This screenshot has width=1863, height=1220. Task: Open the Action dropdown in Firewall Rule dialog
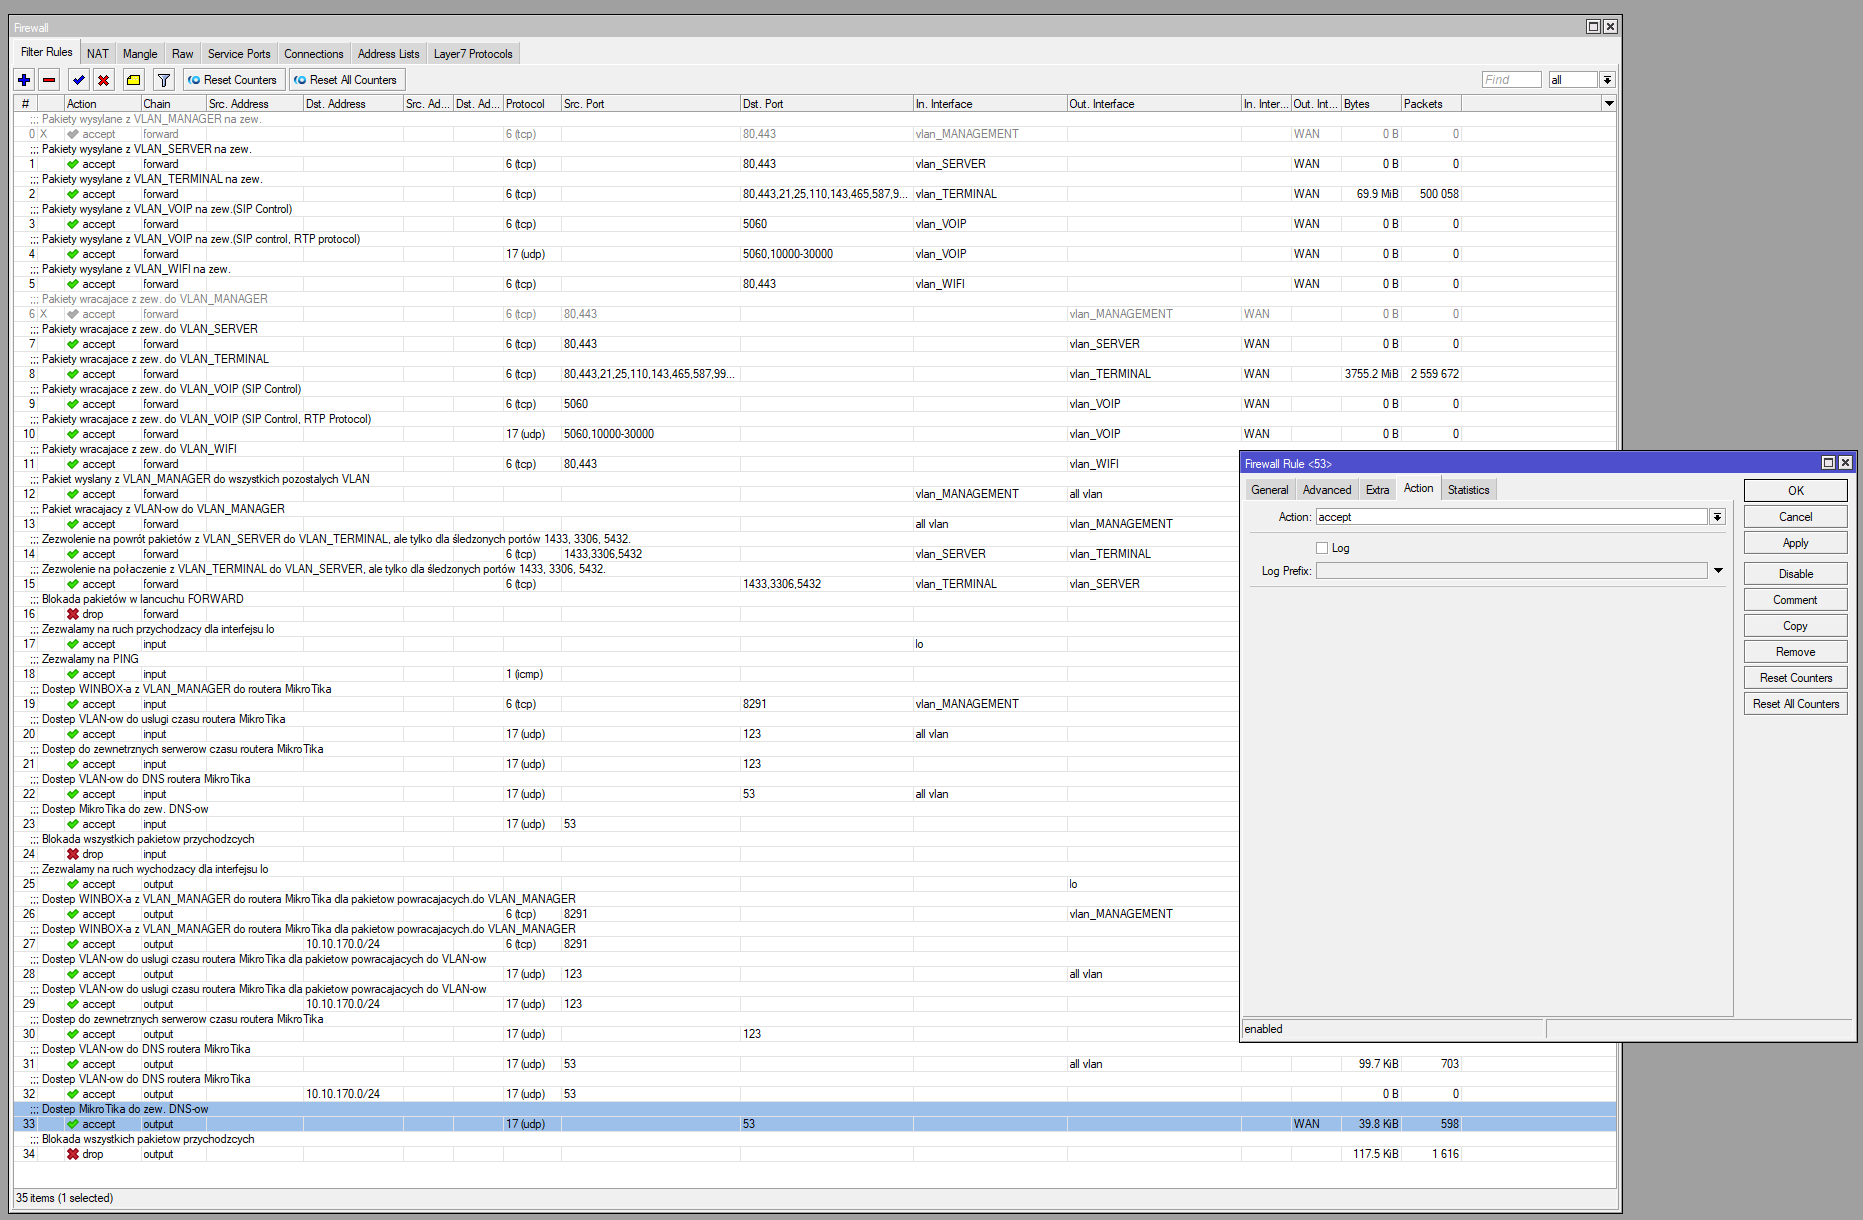tap(1717, 517)
